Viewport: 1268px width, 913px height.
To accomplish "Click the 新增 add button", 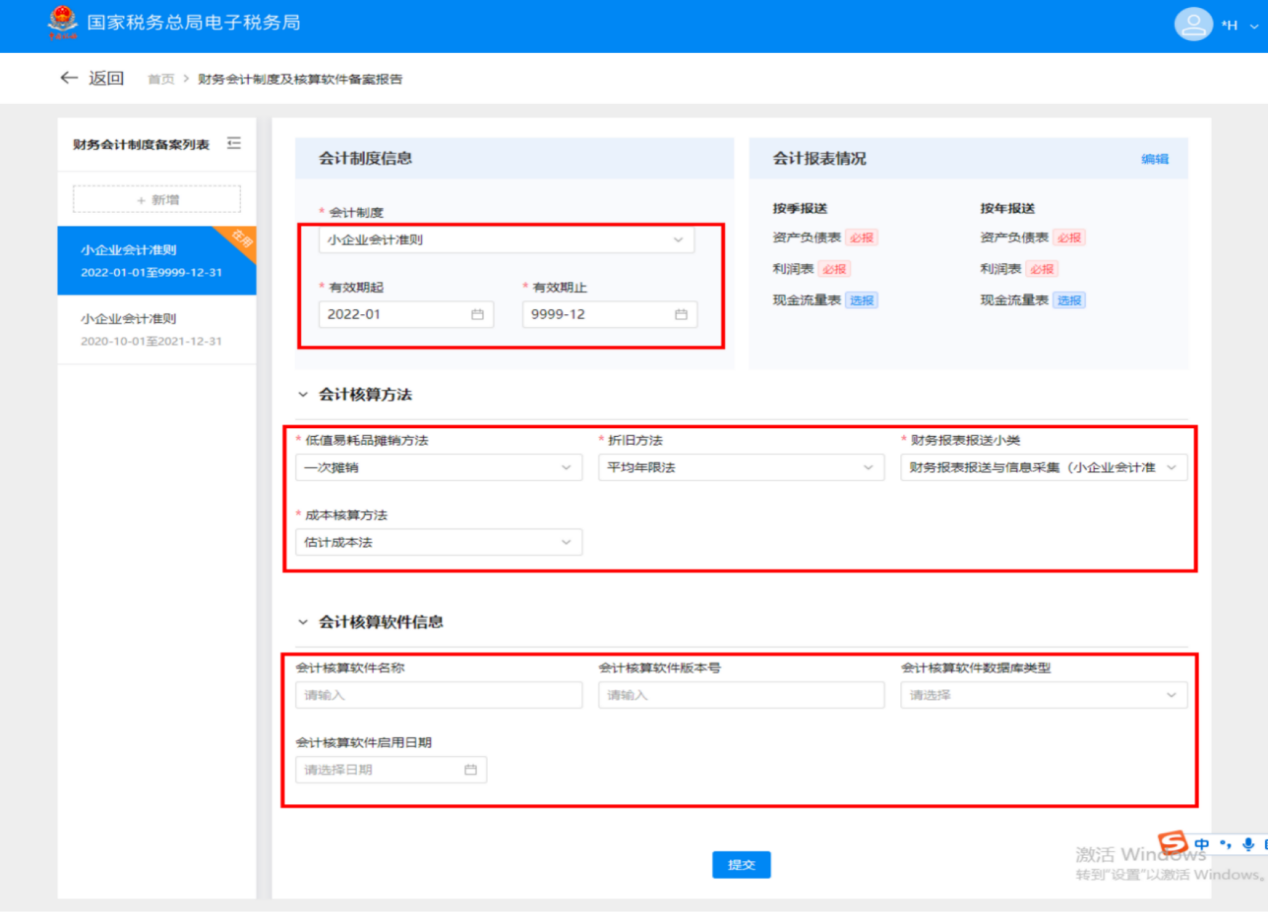I will click(x=157, y=199).
